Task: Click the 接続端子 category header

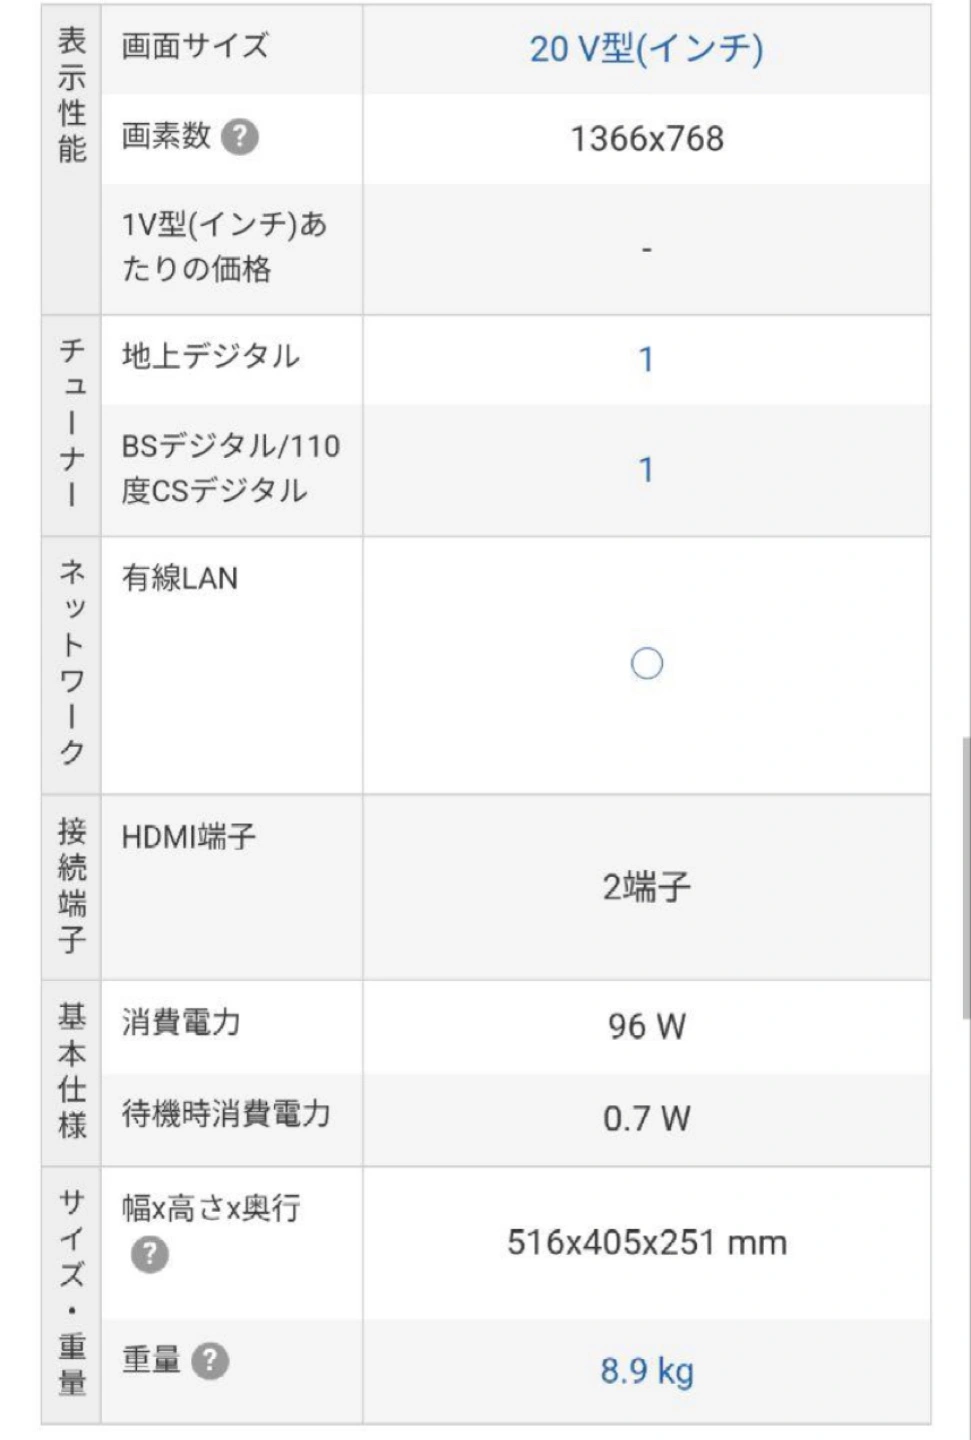Action: (x=71, y=885)
